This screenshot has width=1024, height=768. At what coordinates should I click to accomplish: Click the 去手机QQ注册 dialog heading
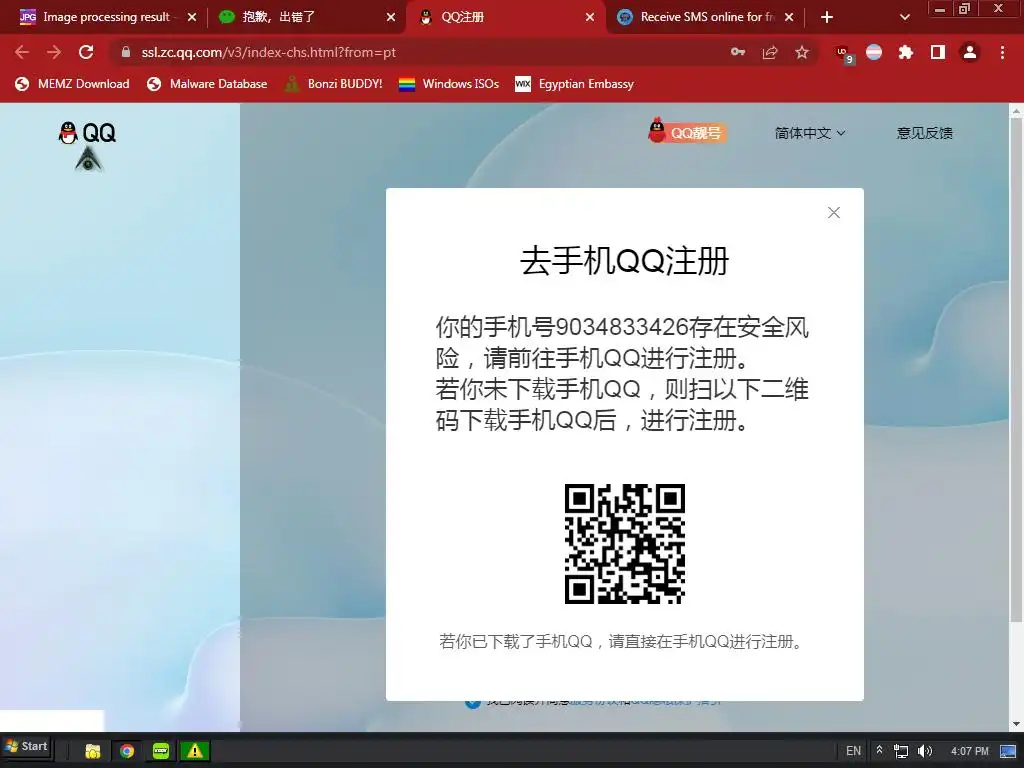coord(624,261)
